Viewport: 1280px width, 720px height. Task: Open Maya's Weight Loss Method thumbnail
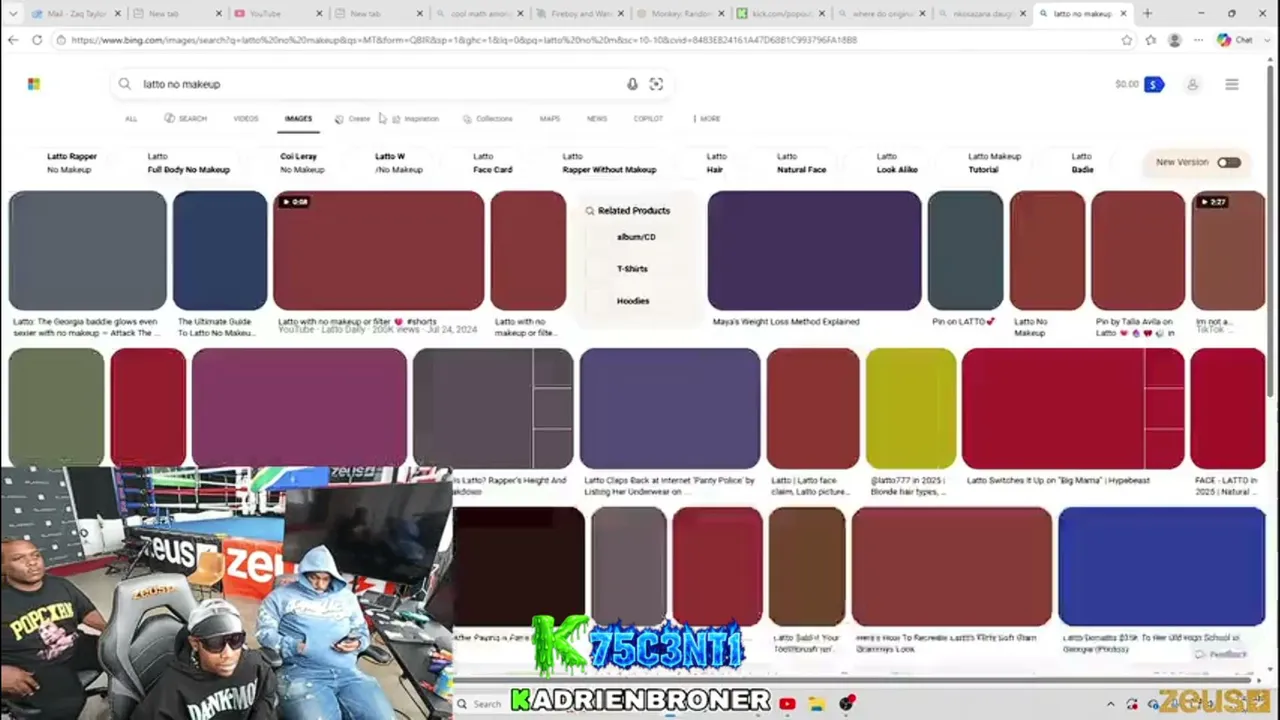click(x=814, y=251)
